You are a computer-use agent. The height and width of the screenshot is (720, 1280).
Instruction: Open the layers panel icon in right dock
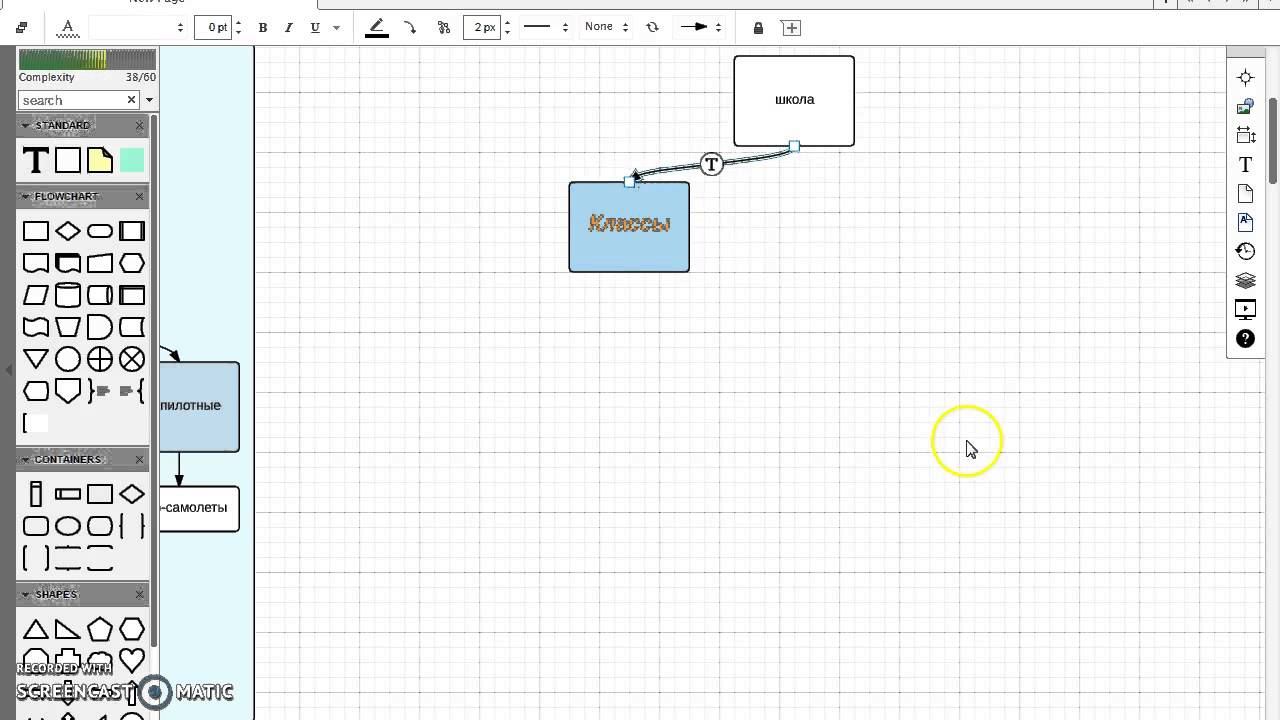click(x=1245, y=280)
